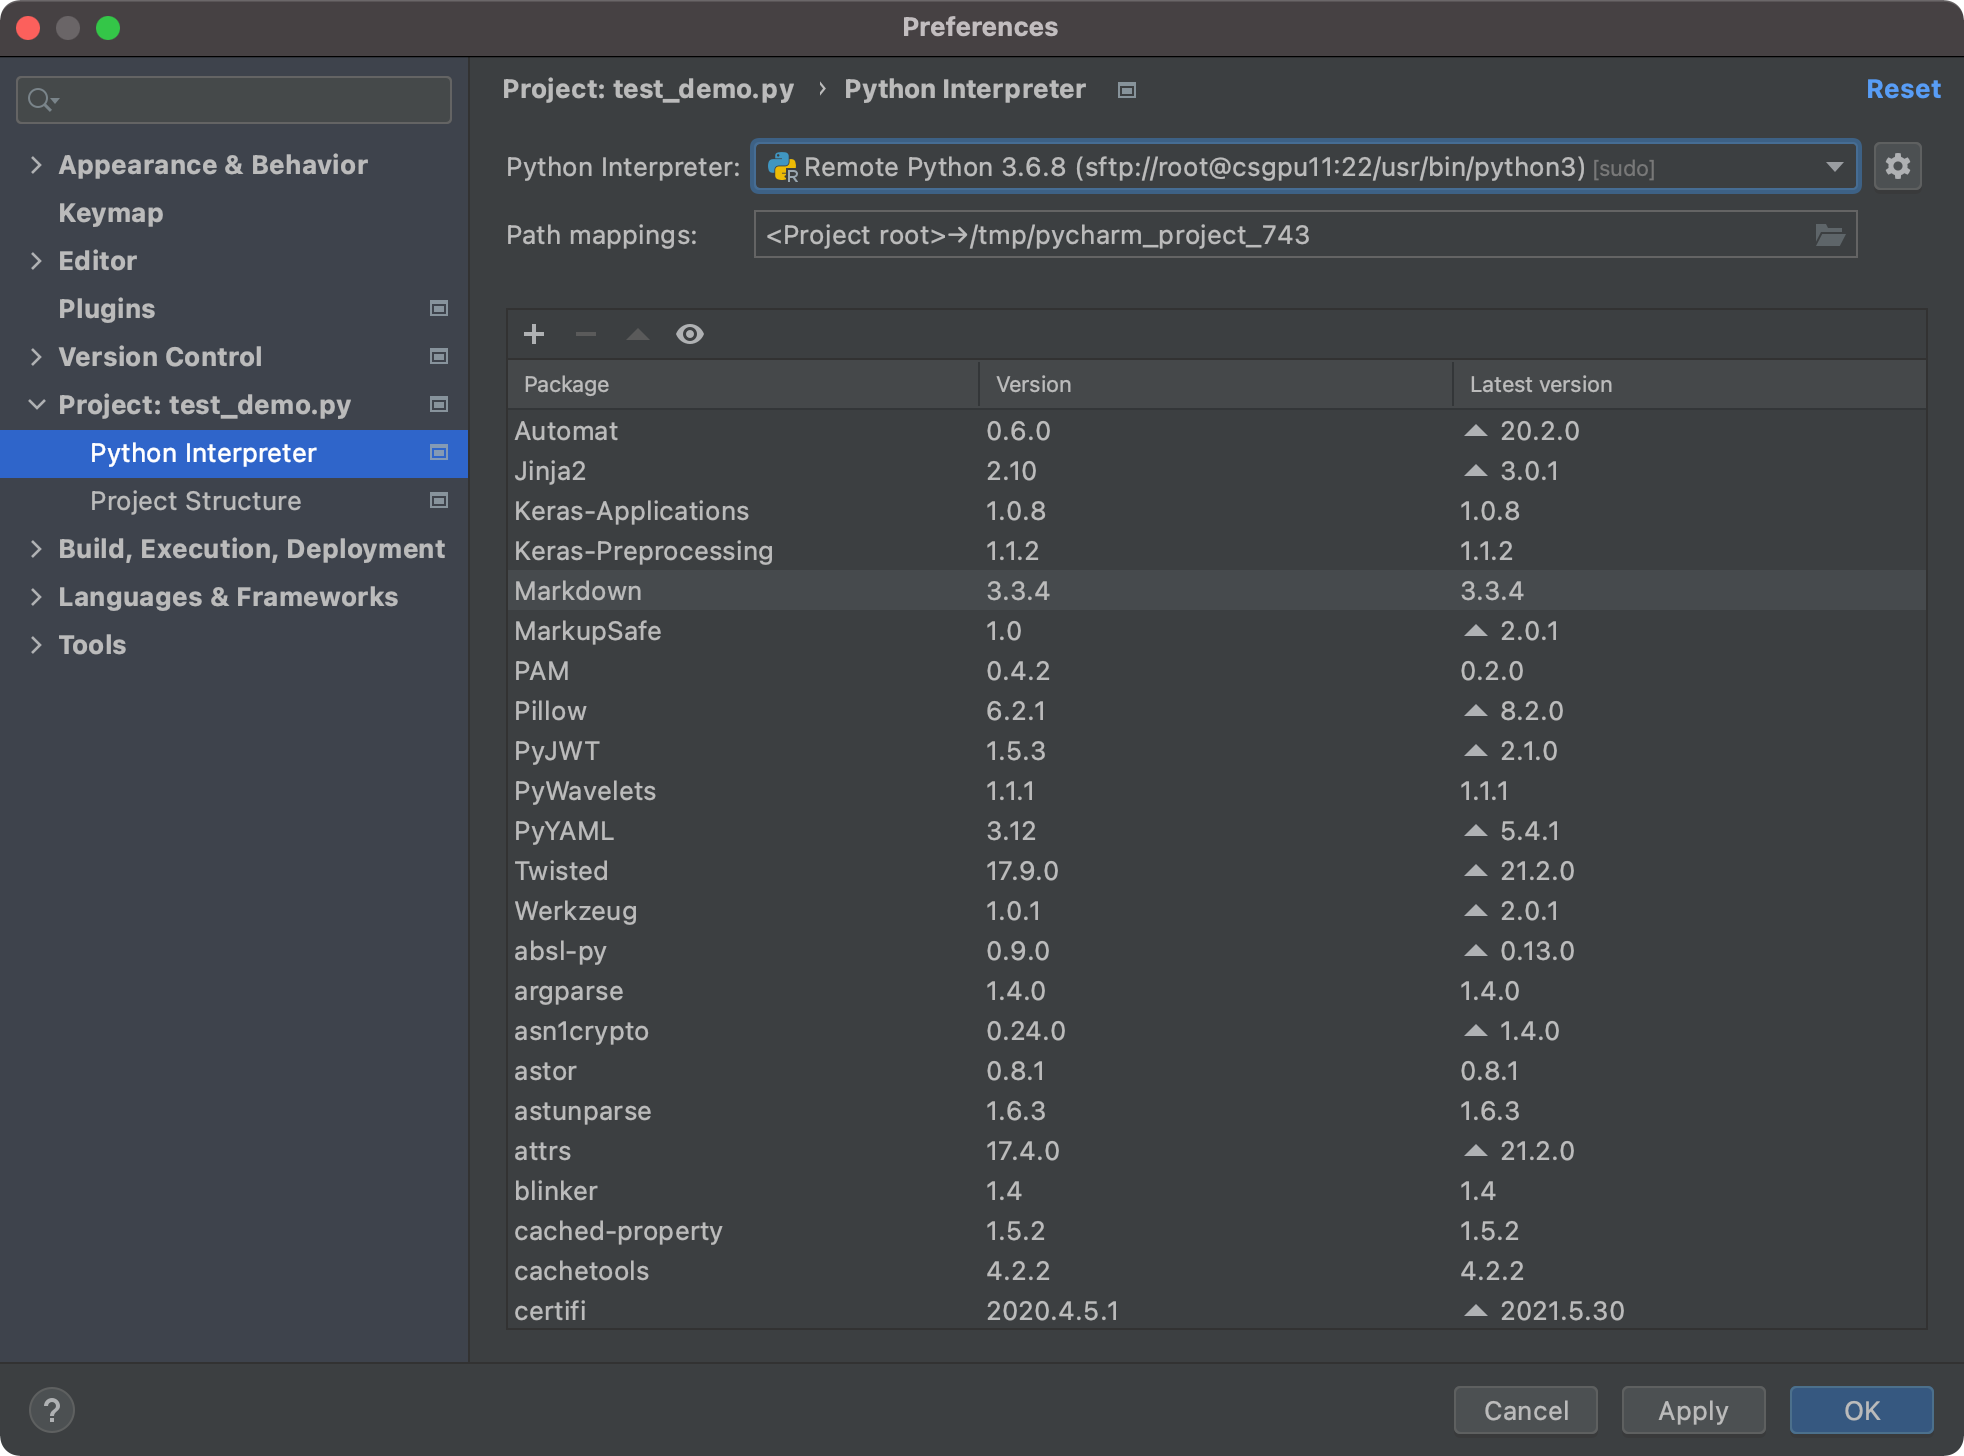Expand Languages & Frameworks section

[x=36, y=596]
